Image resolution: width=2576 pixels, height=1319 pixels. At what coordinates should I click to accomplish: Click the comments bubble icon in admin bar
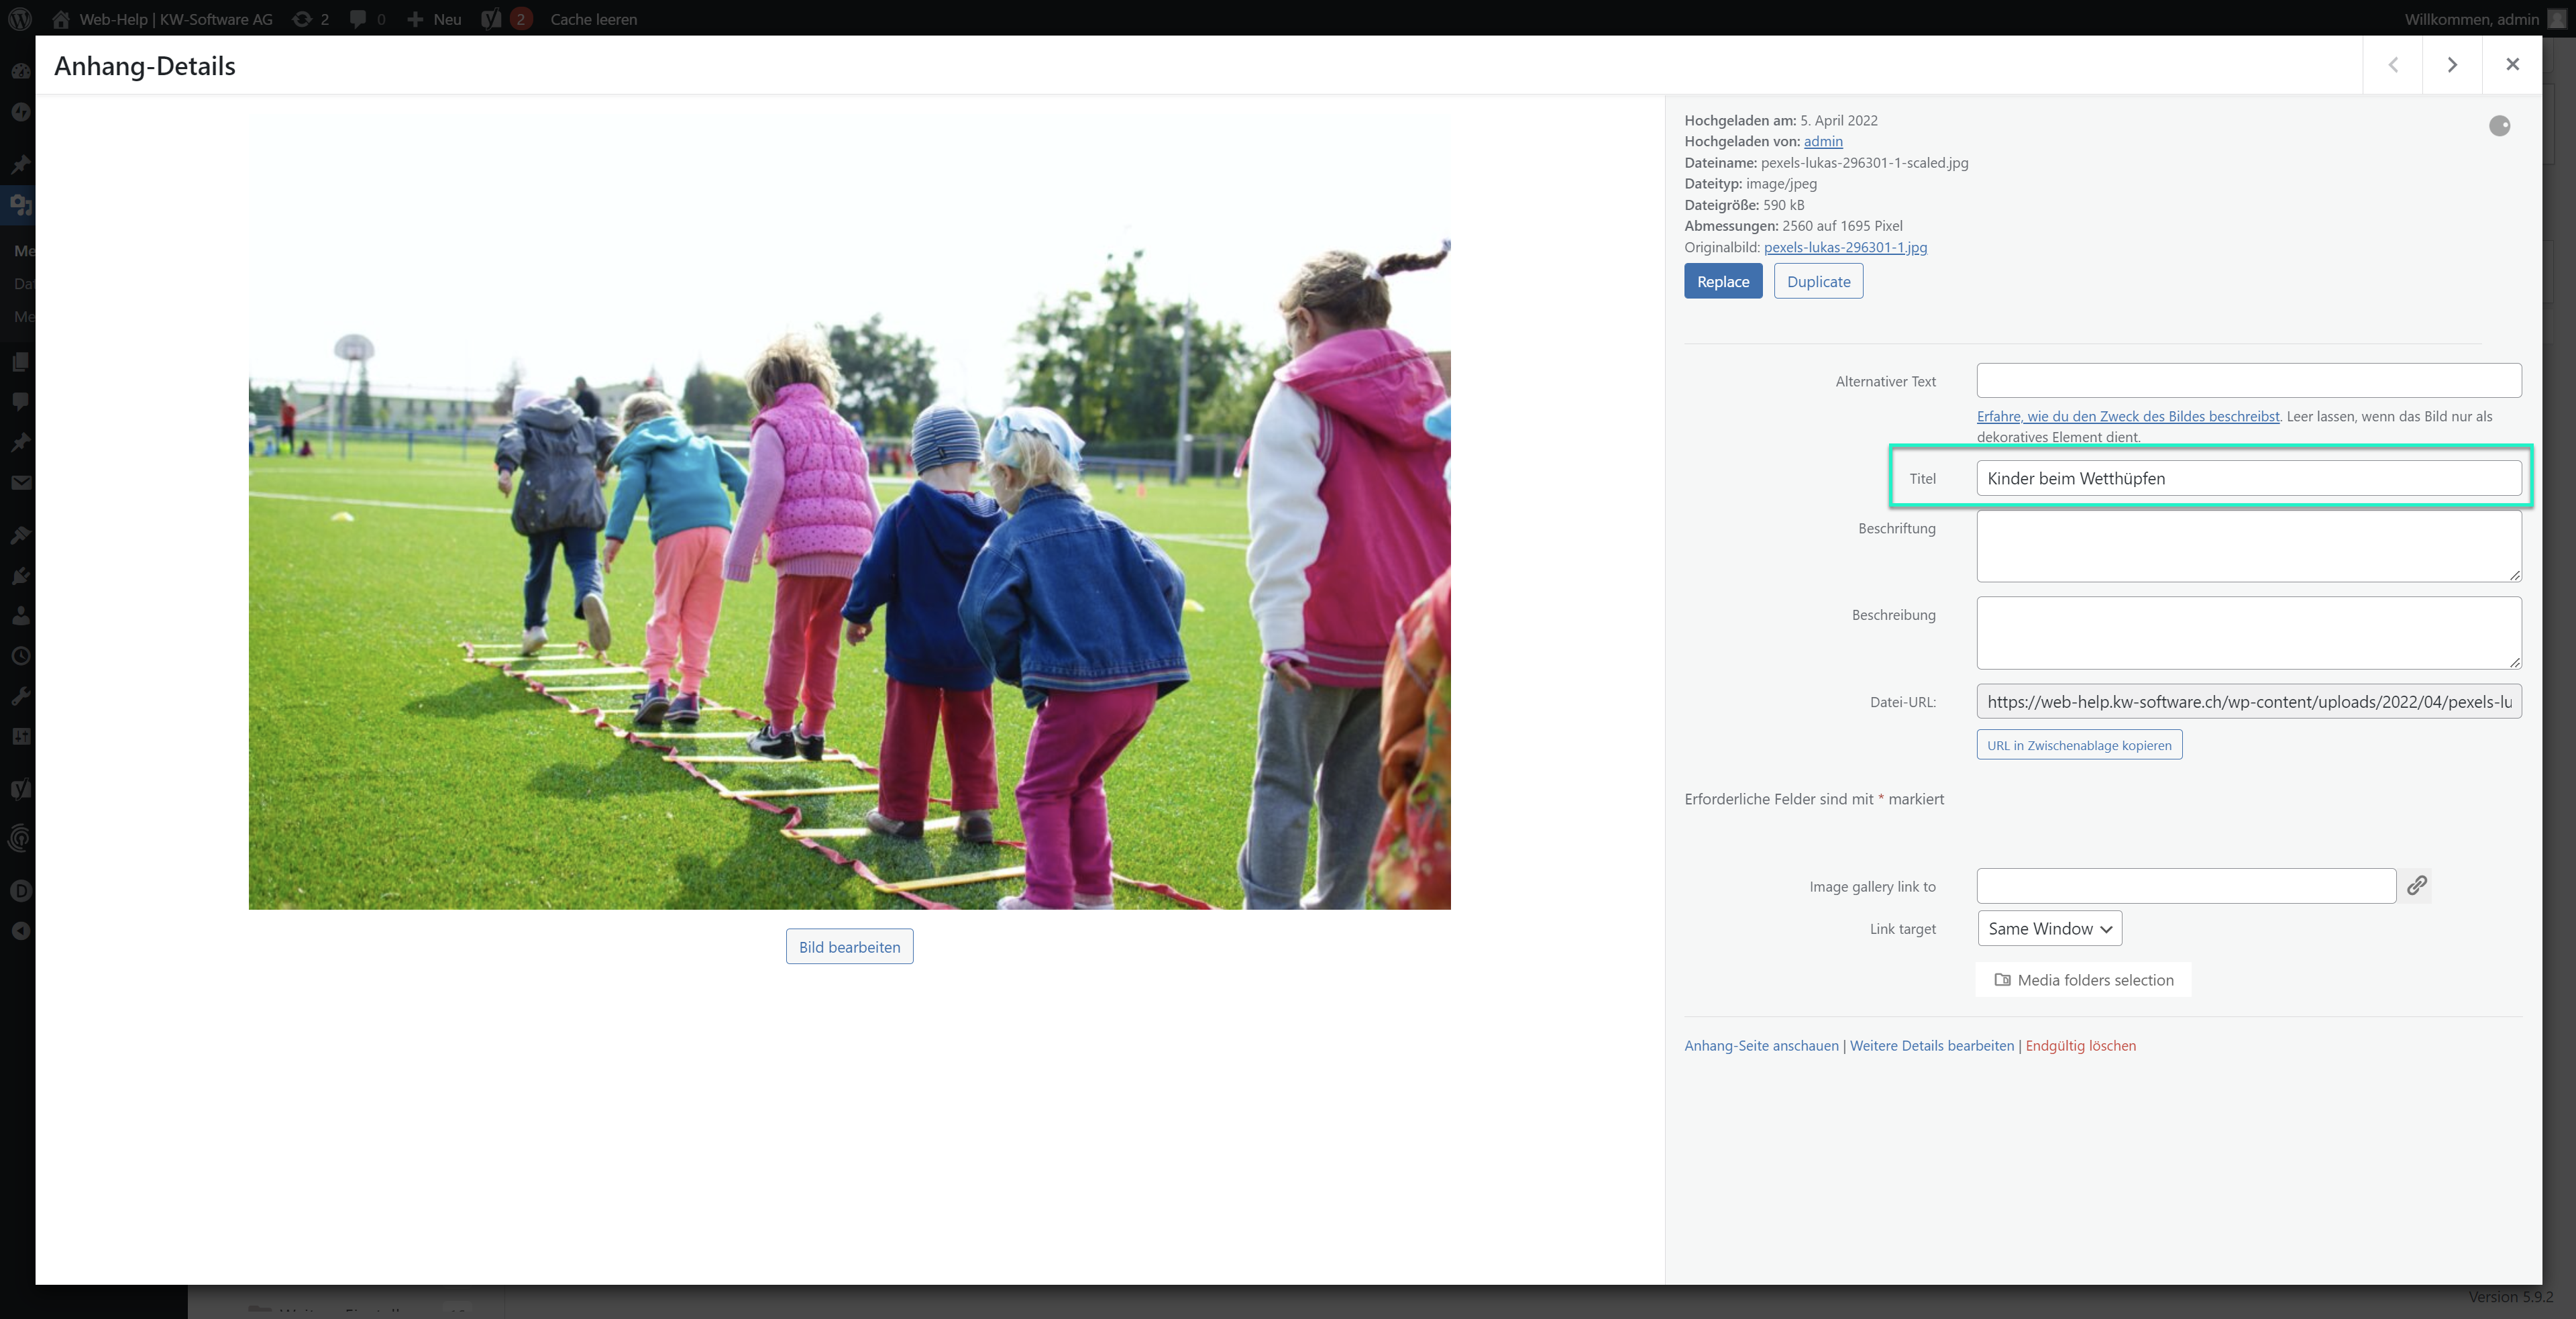[x=358, y=19]
